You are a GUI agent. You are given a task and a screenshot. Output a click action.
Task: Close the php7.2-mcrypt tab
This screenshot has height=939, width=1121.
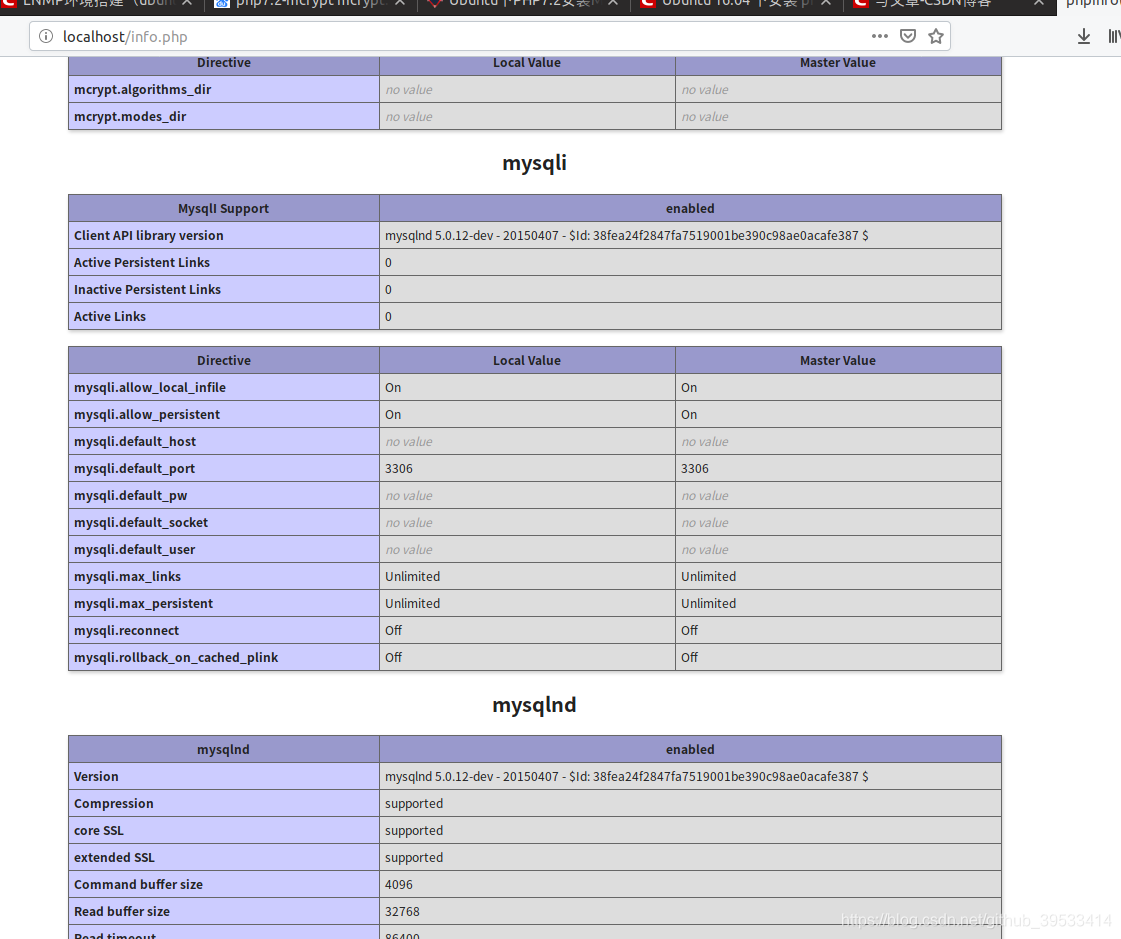point(400,4)
